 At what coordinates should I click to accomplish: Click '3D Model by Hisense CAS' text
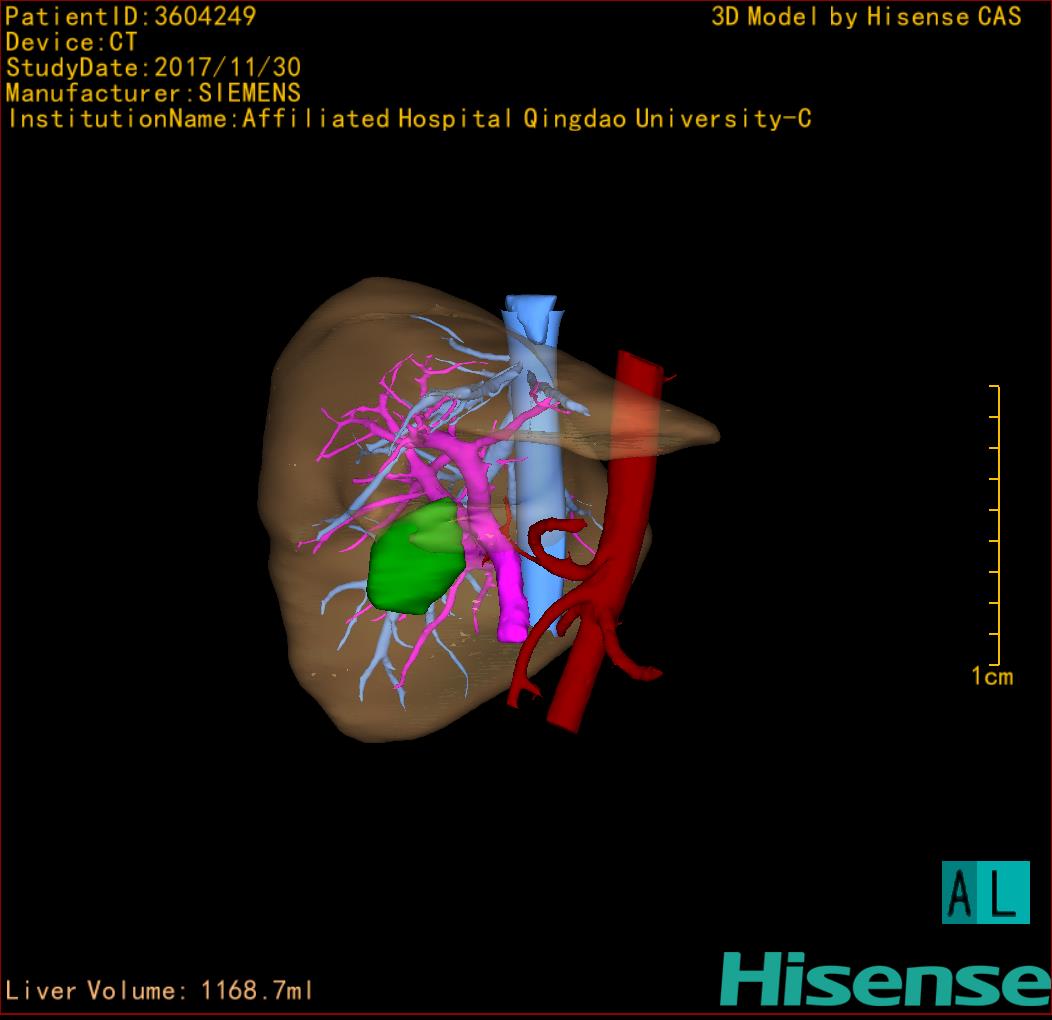[866, 16]
